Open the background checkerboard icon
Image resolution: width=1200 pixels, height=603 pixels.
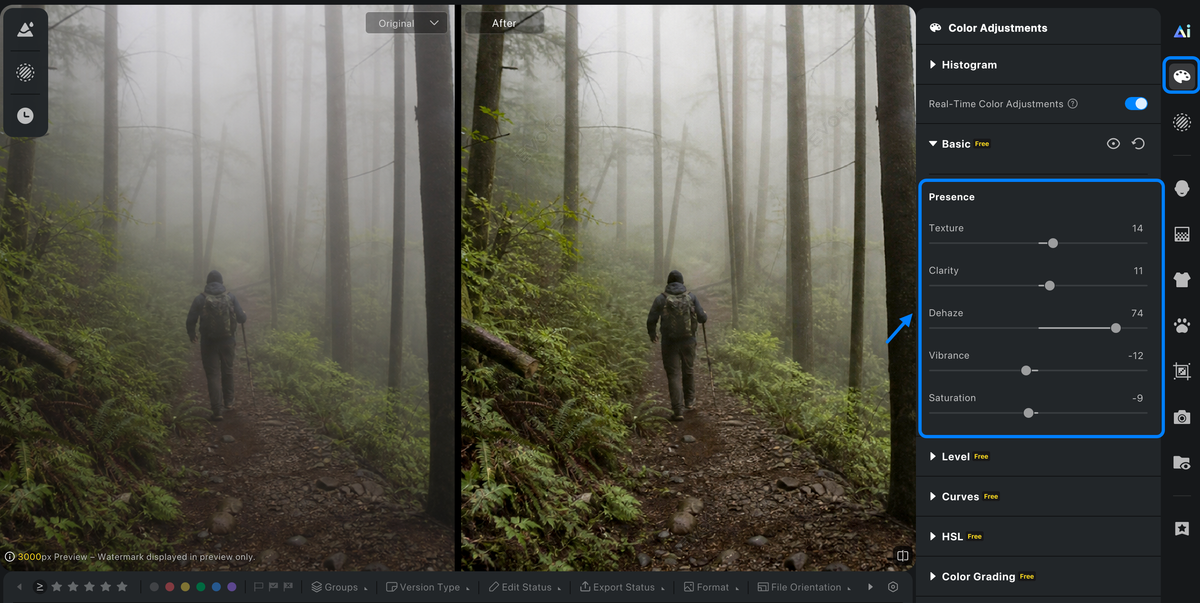(x=1181, y=234)
